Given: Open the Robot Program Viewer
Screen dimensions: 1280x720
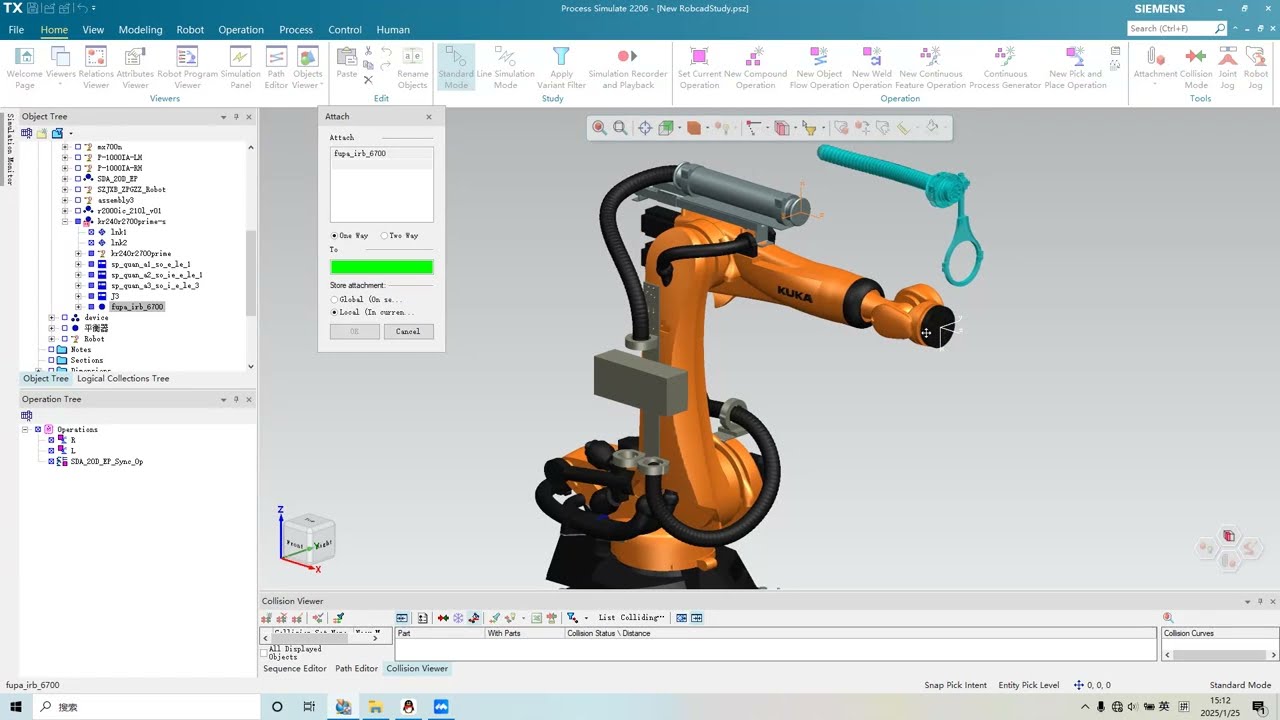Looking at the screenshot, I should point(187,67).
